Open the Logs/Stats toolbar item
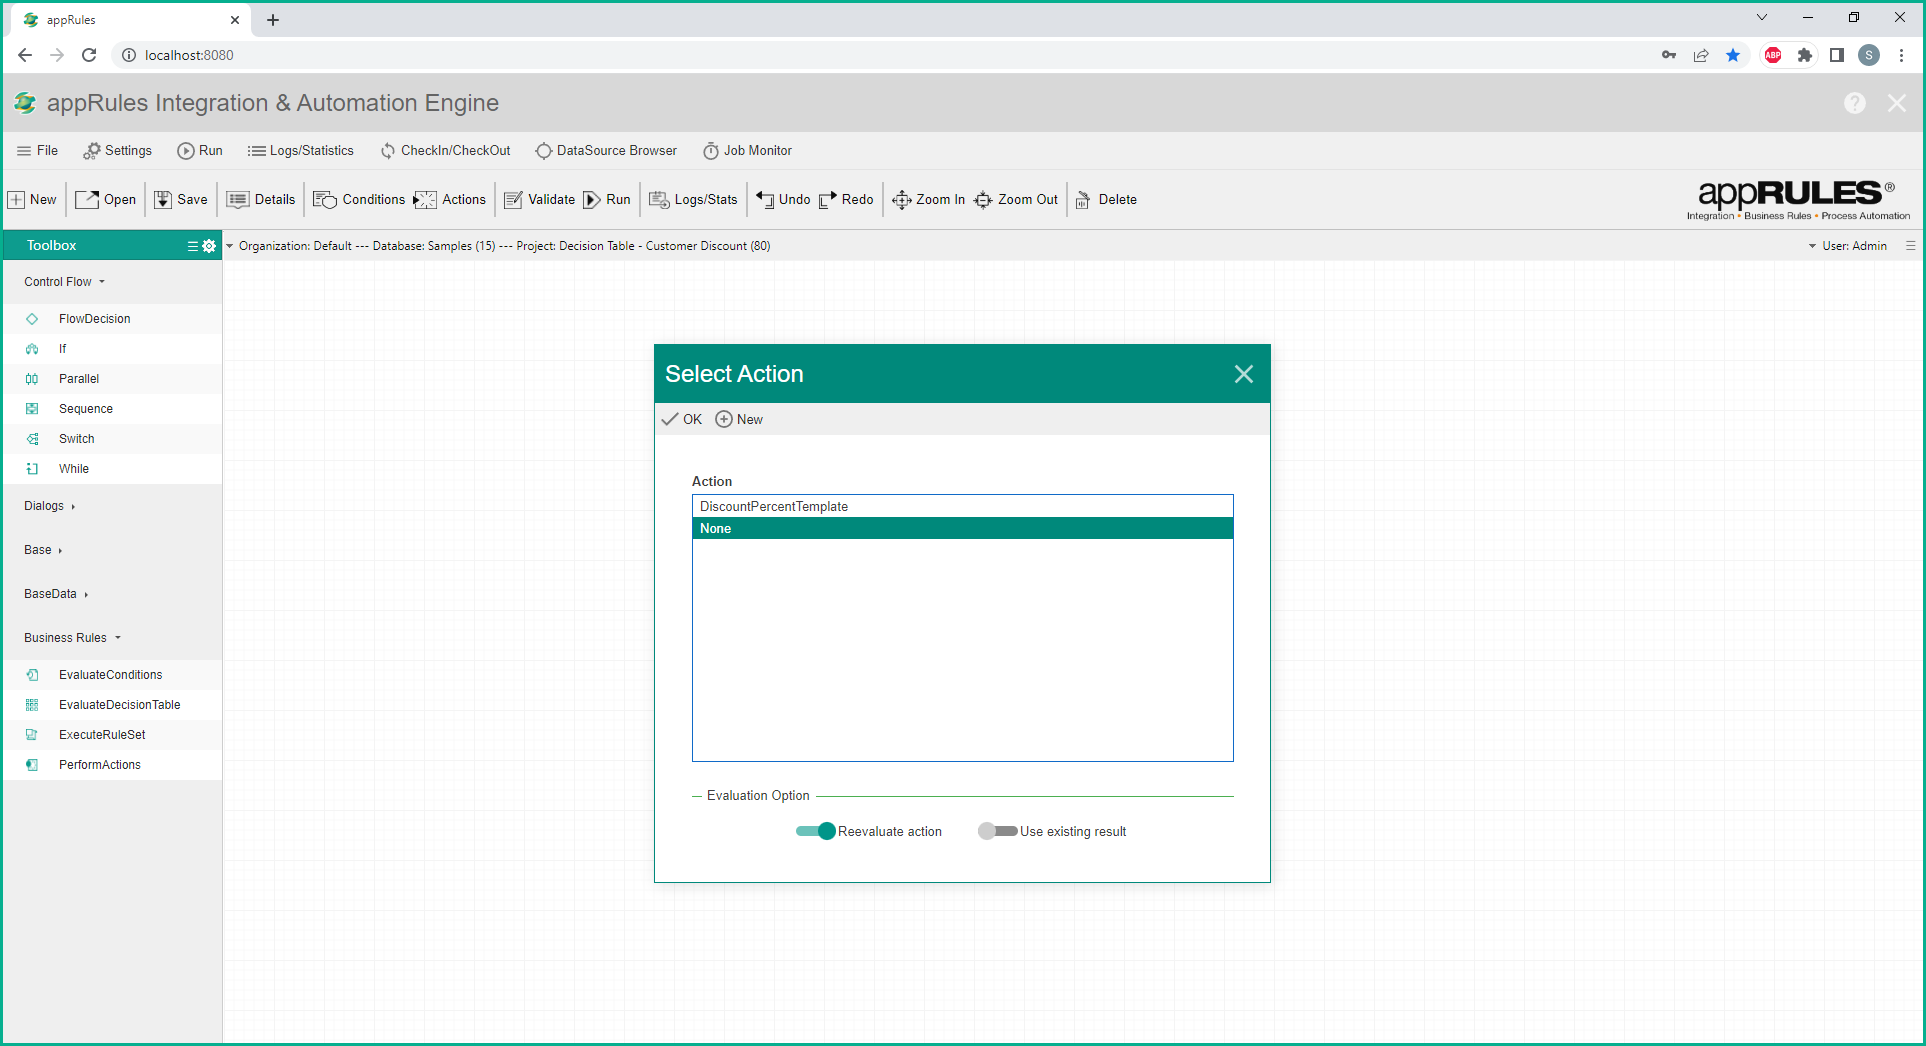Viewport: 1926px width, 1046px height. (x=694, y=200)
